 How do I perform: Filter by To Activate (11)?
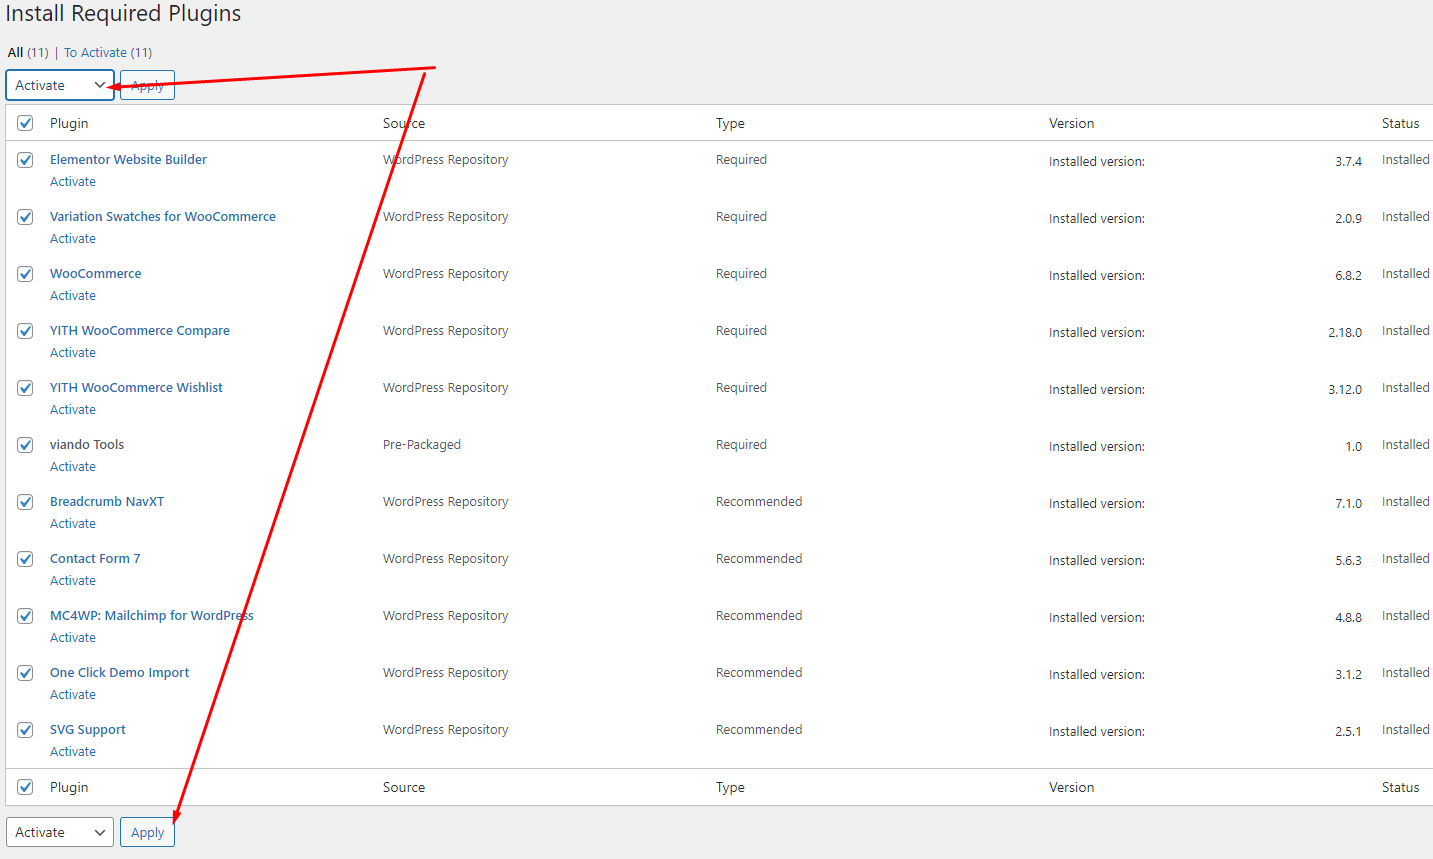point(108,52)
